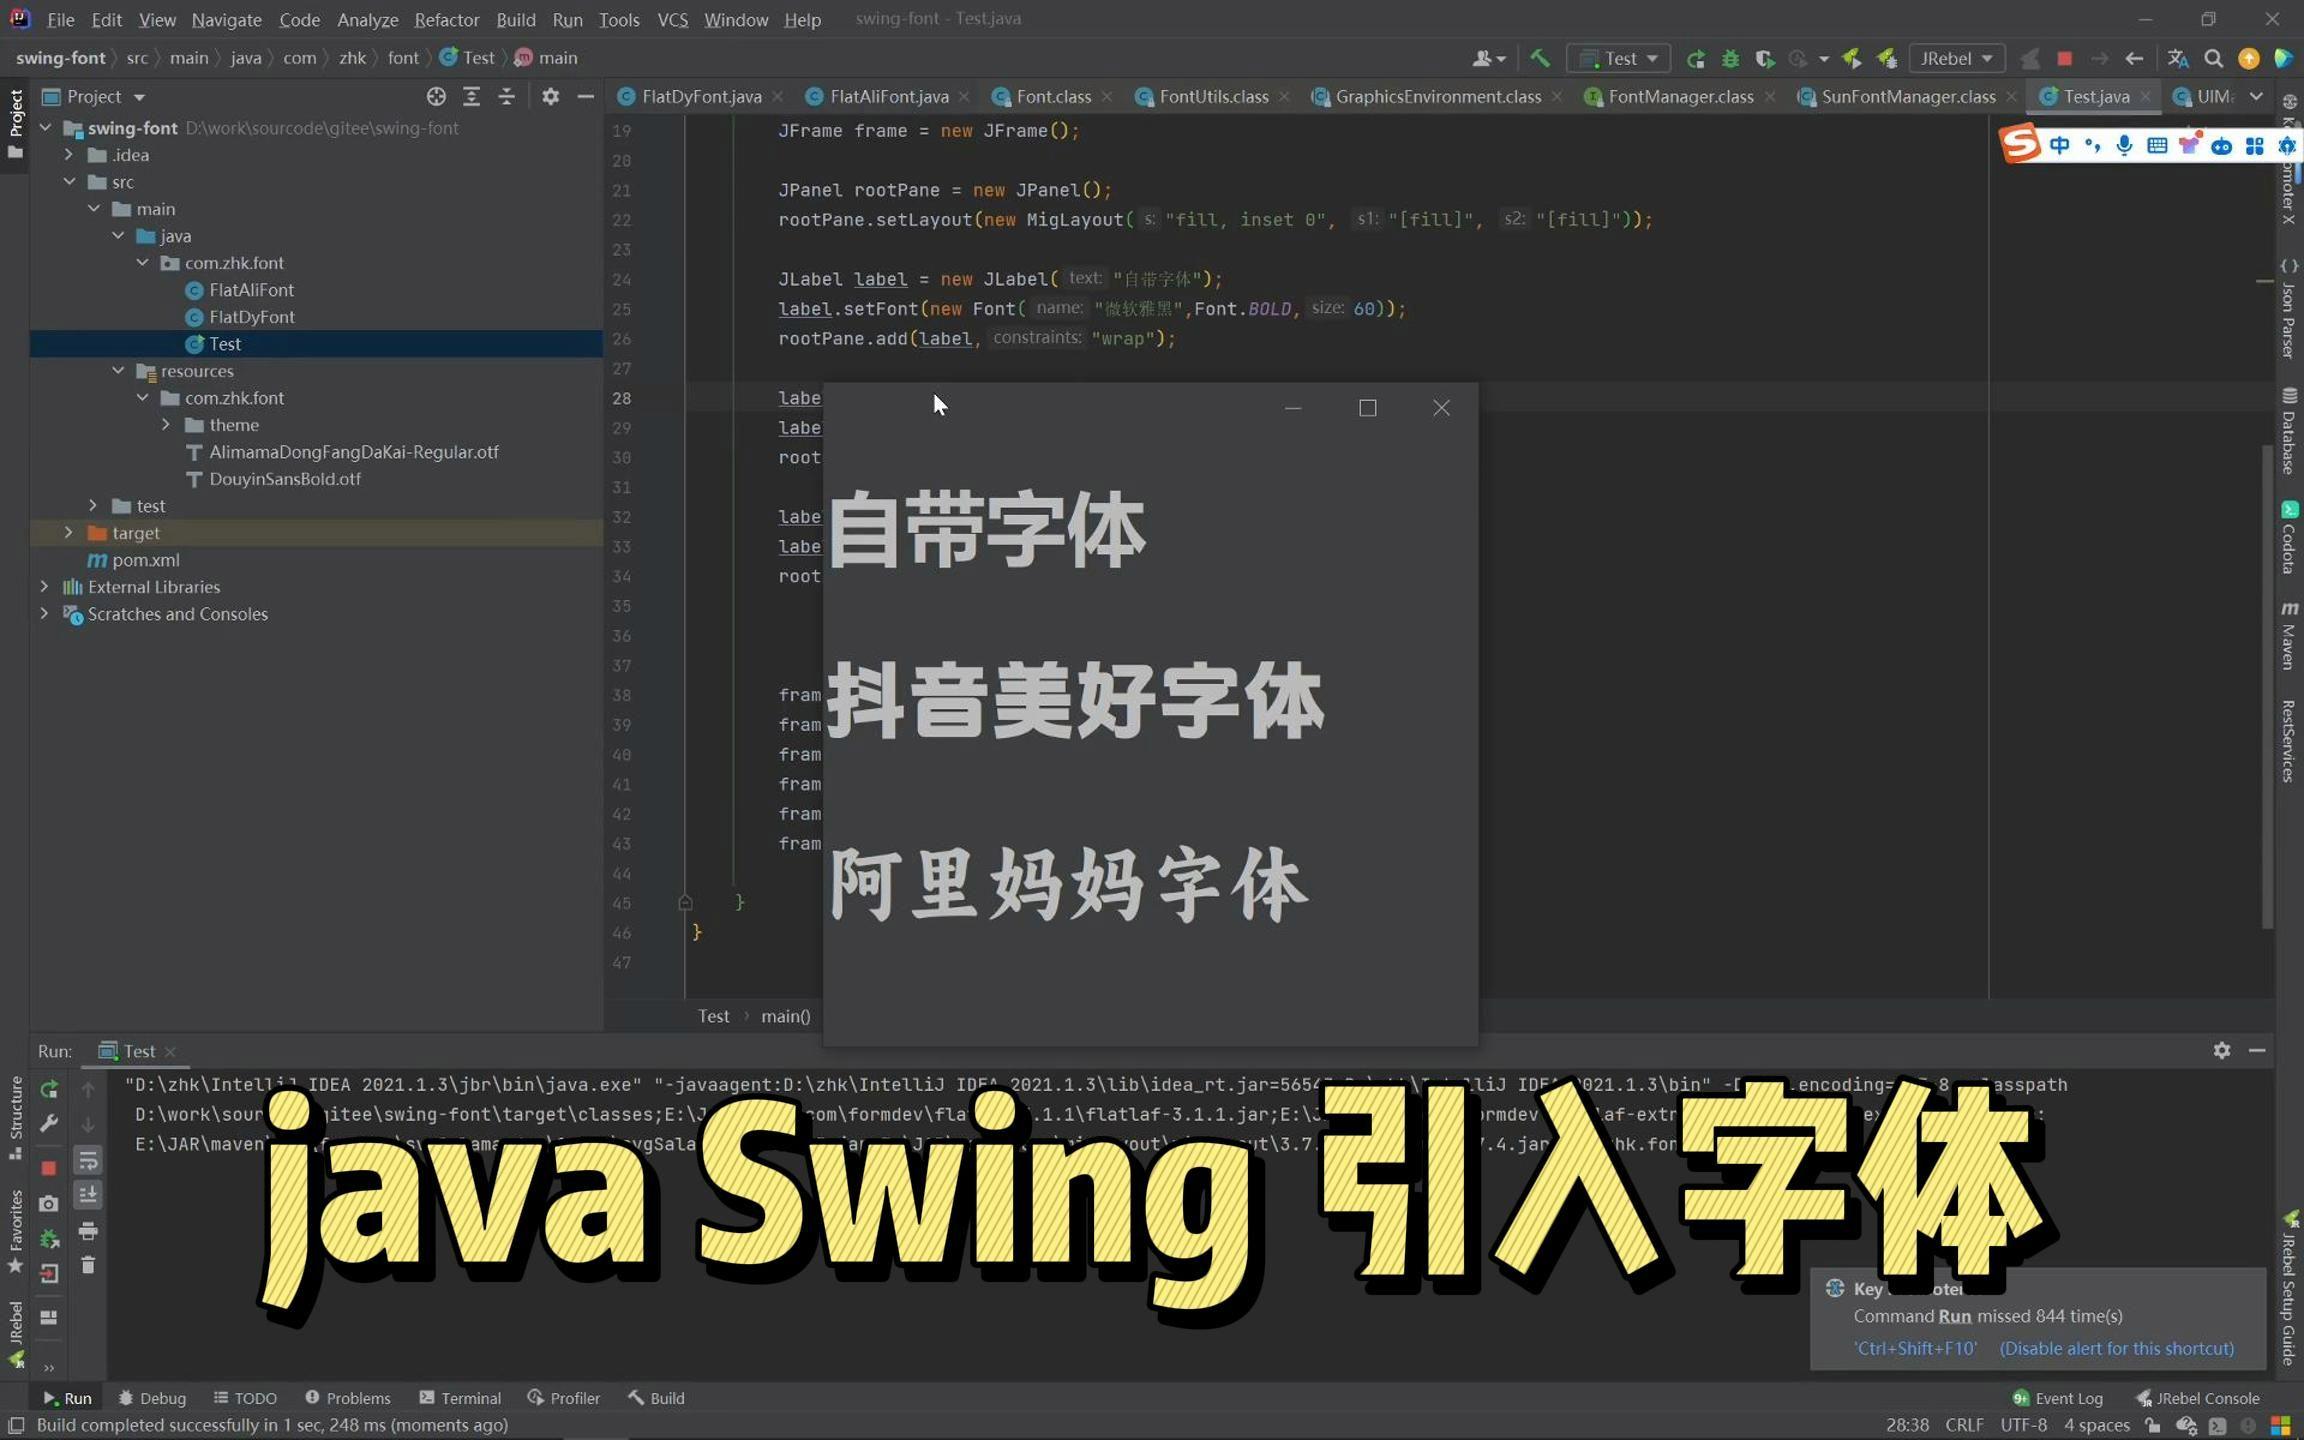Click the Translate icon in the top toolbar
The width and height of the screenshot is (2304, 1440).
point(2177,58)
